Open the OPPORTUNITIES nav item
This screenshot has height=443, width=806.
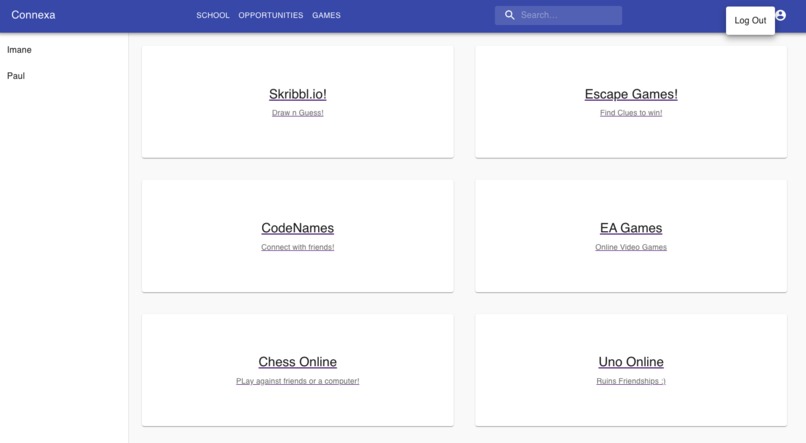pyautogui.click(x=270, y=15)
